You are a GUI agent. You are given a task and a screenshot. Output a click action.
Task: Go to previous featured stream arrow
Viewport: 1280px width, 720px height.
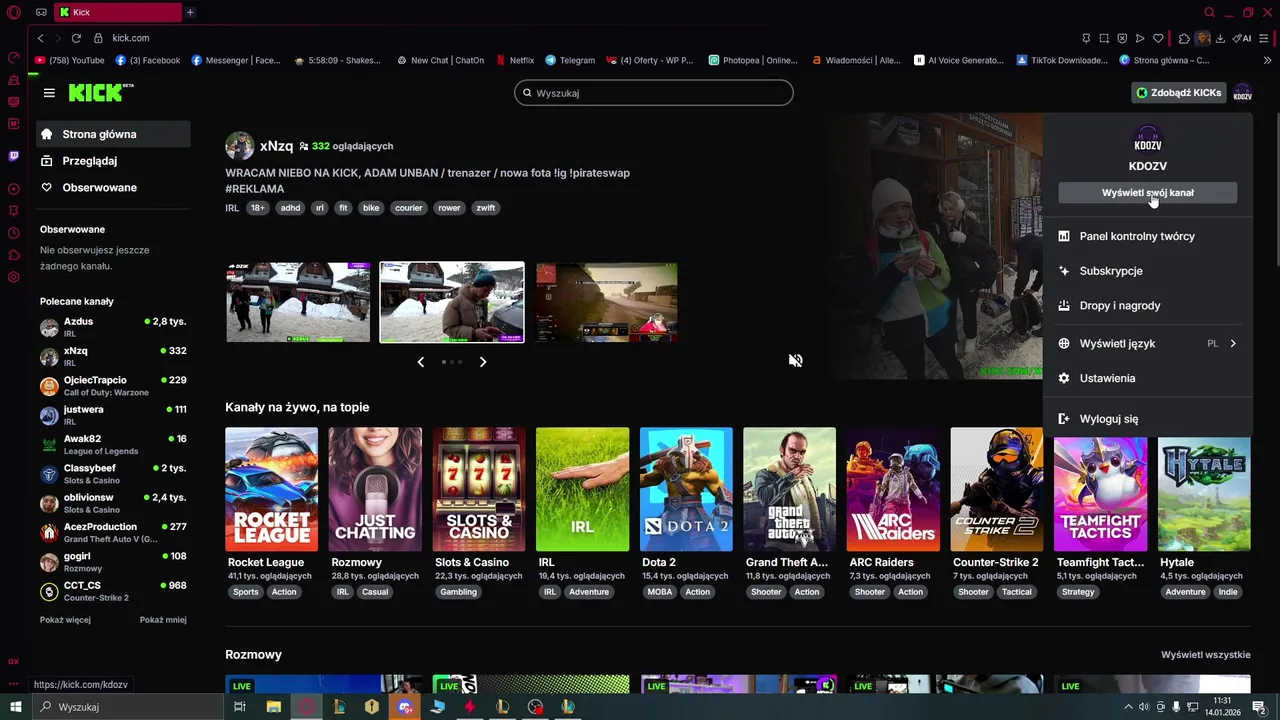click(421, 362)
